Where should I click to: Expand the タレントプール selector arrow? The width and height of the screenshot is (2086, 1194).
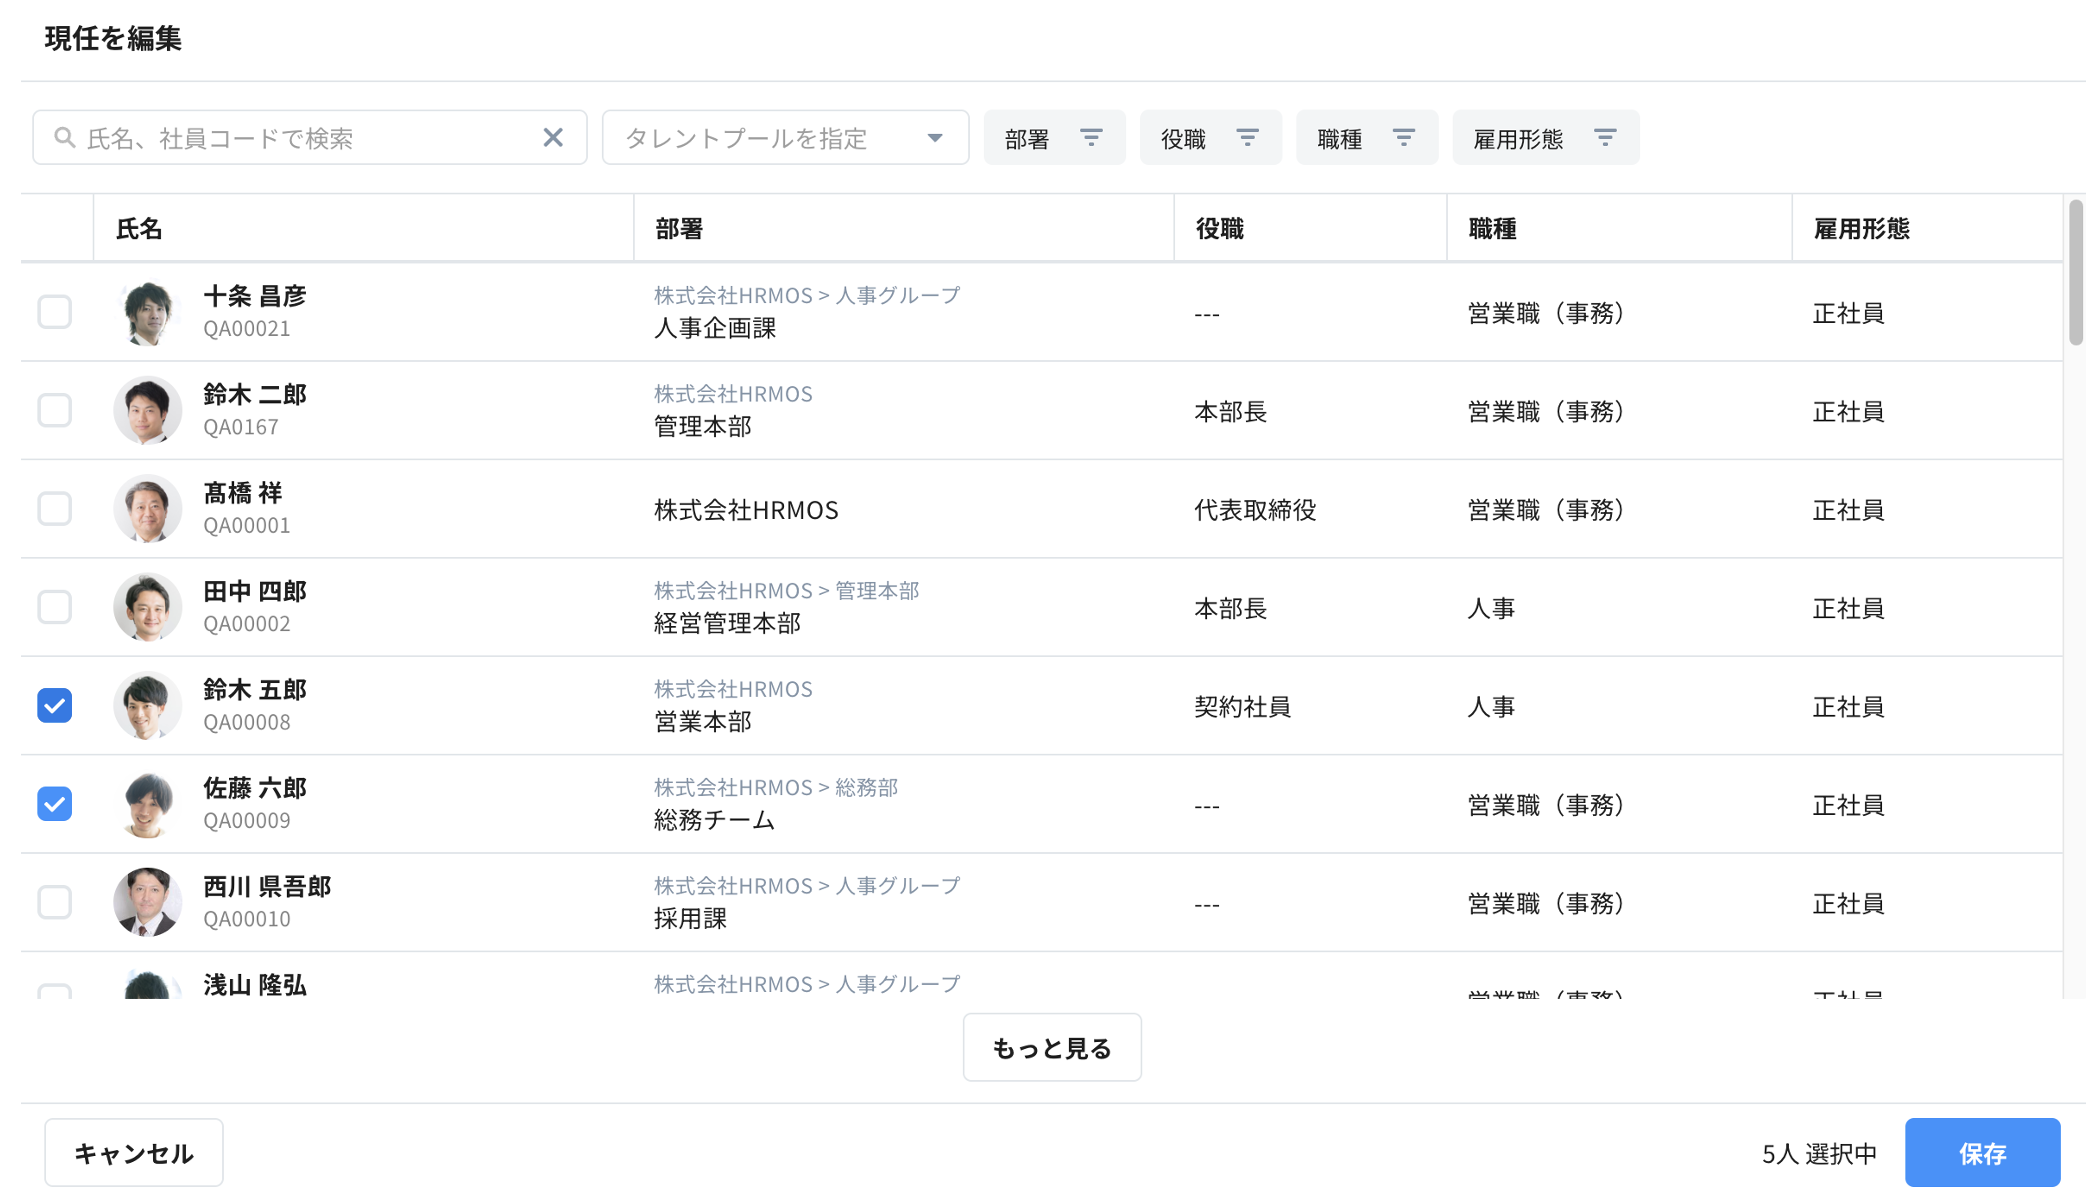pyautogui.click(x=934, y=138)
